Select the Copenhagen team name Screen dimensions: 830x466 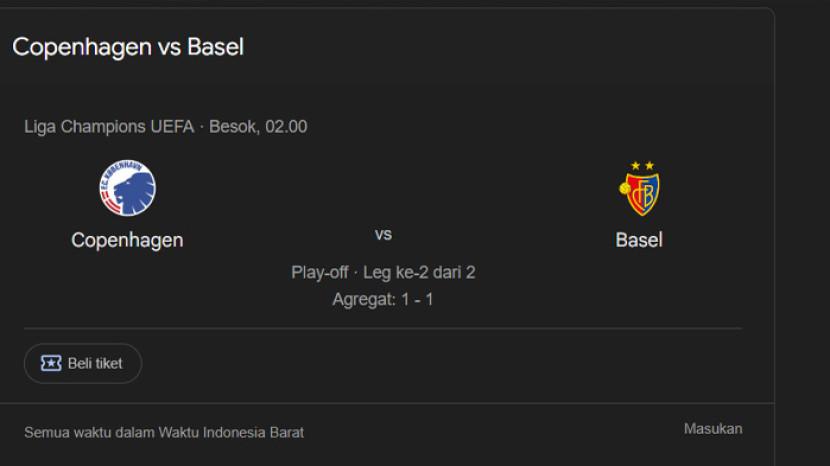tap(127, 240)
